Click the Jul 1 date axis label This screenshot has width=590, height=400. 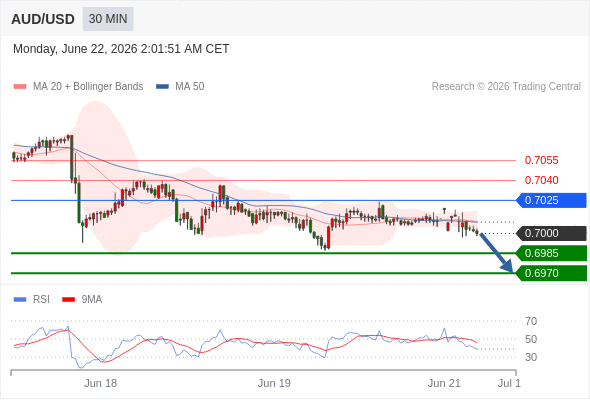509,383
